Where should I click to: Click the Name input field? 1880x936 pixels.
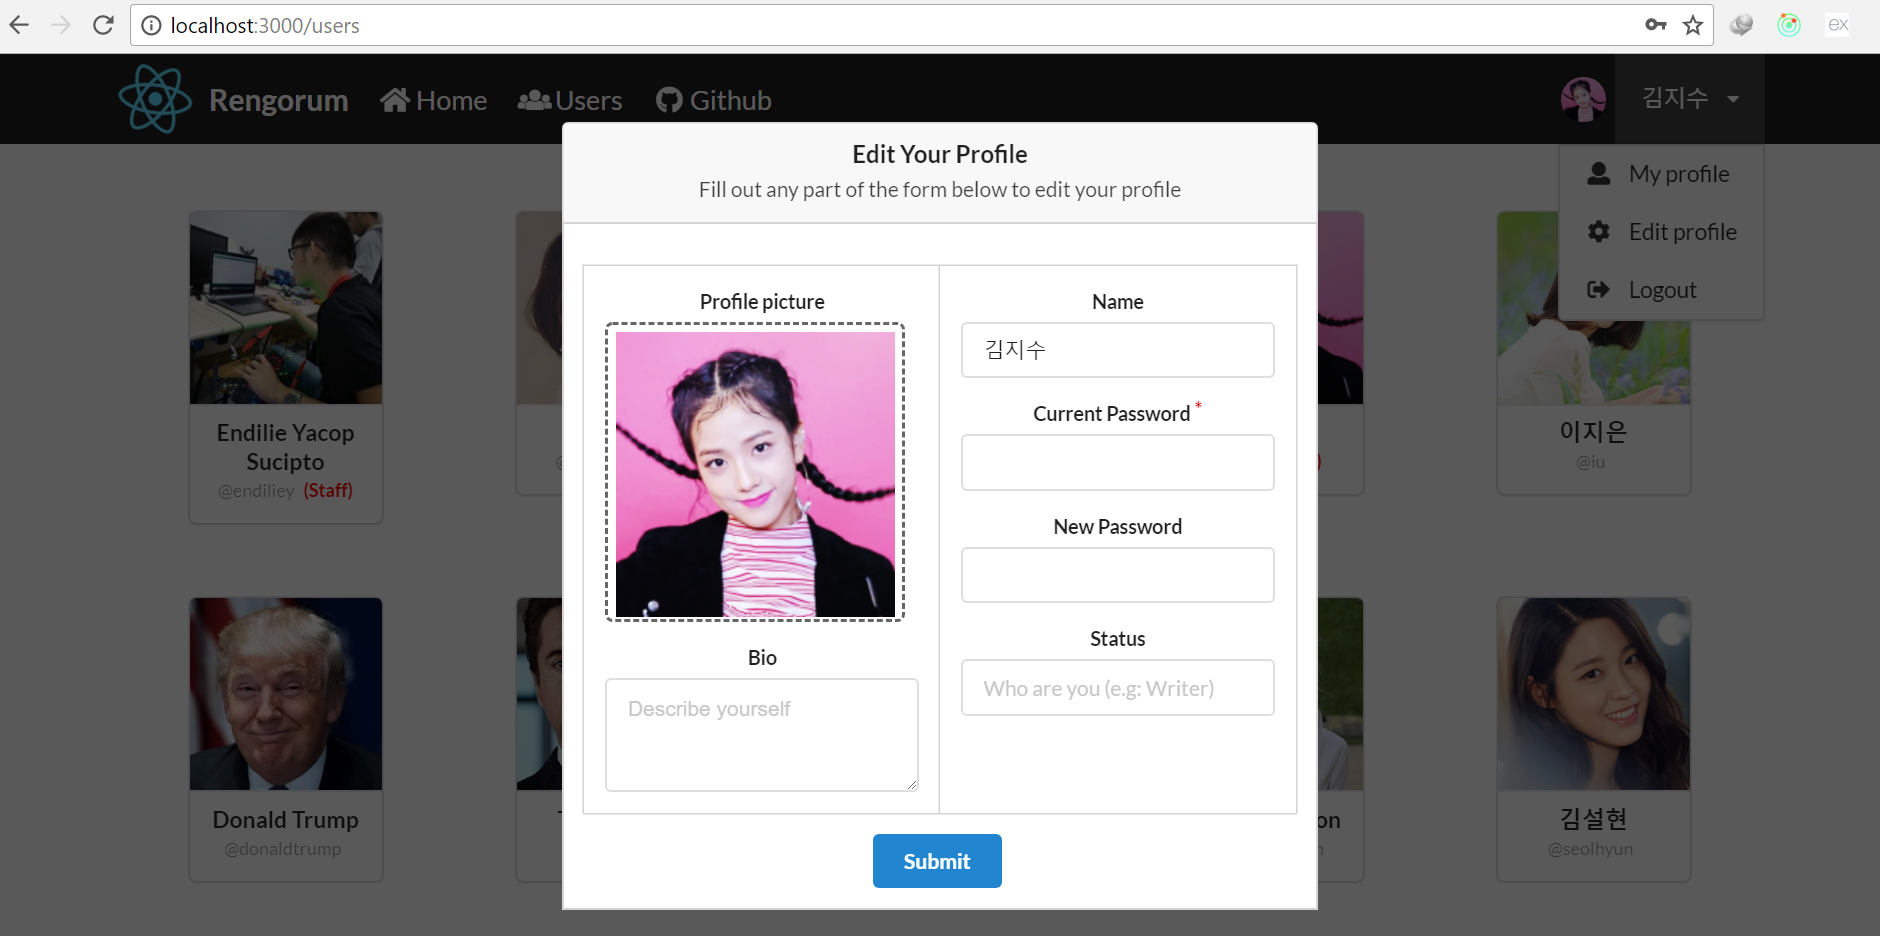point(1118,350)
